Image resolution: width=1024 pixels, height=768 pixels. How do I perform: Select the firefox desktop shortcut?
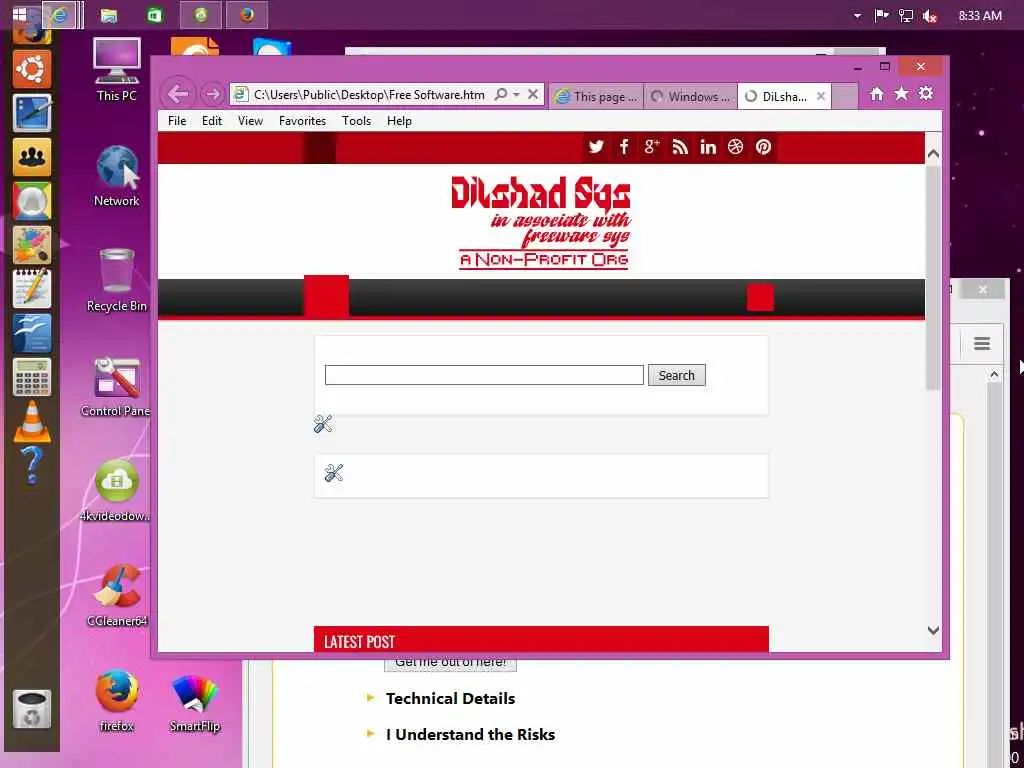(117, 700)
